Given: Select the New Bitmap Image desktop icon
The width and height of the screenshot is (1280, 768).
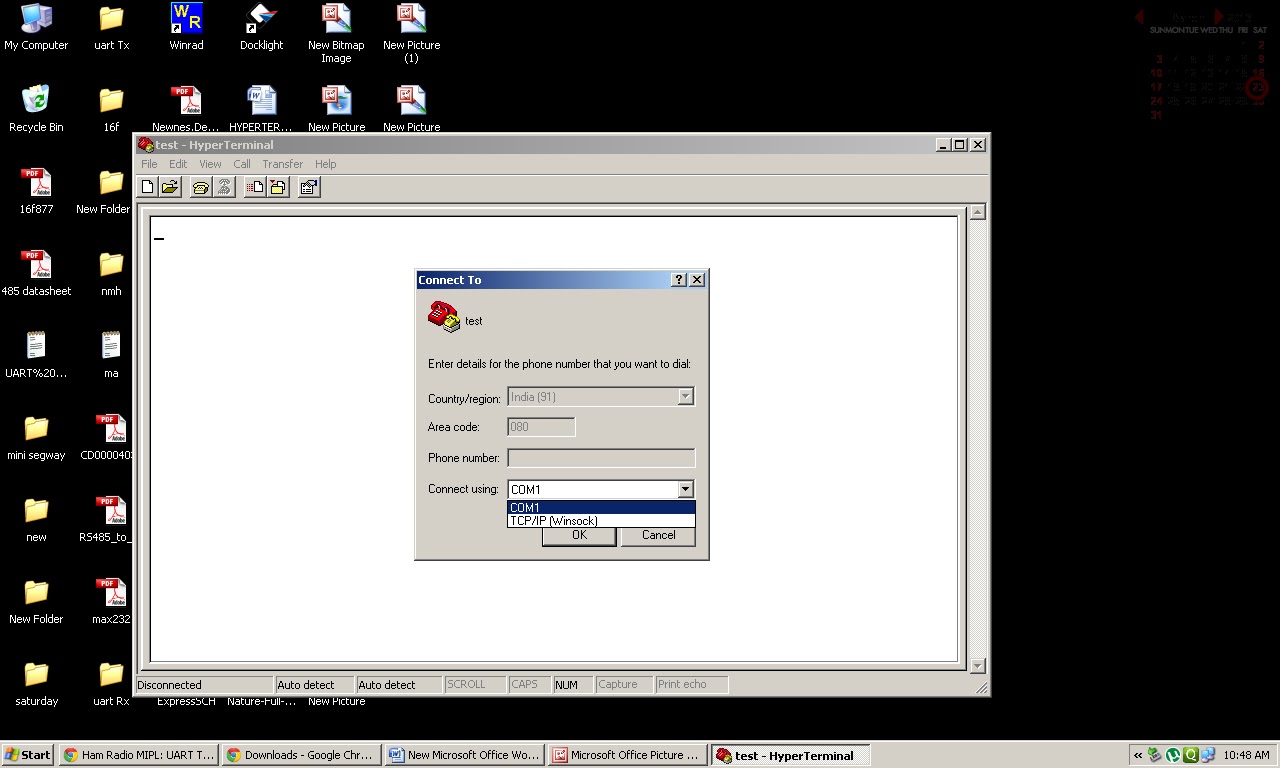Looking at the screenshot, I should (x=336, y=33).
